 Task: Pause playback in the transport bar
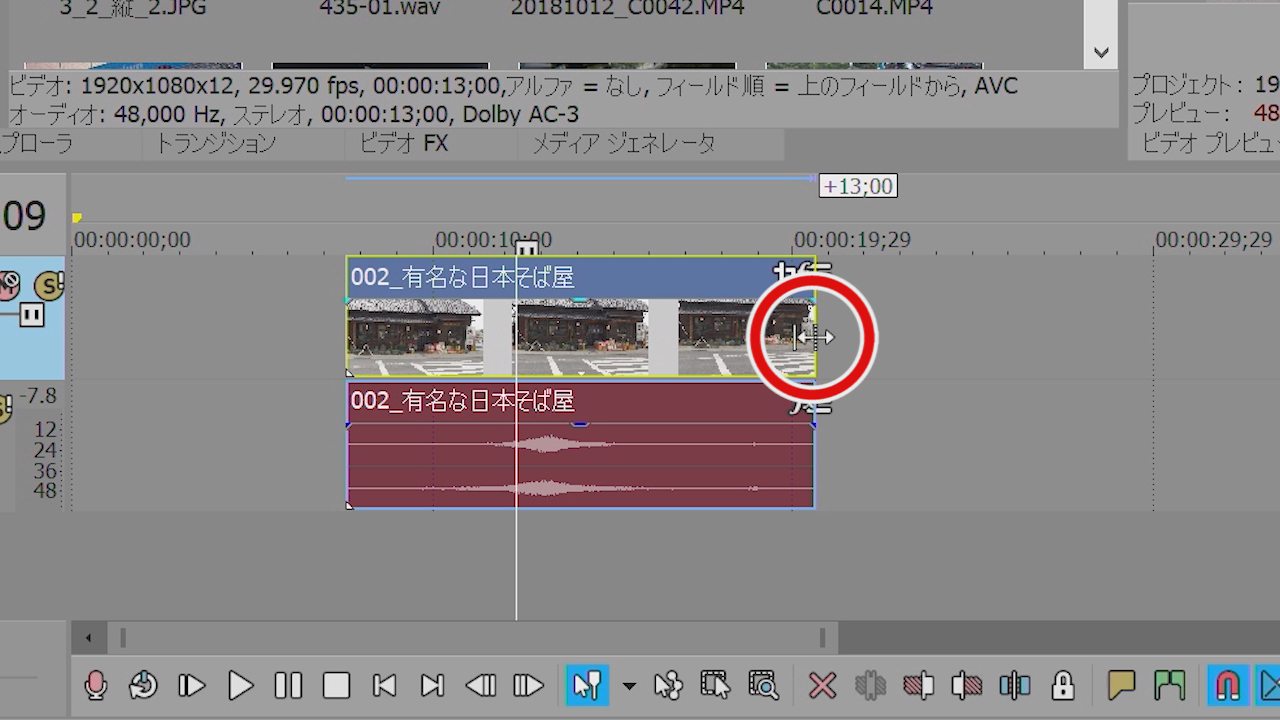coord(288,685)
